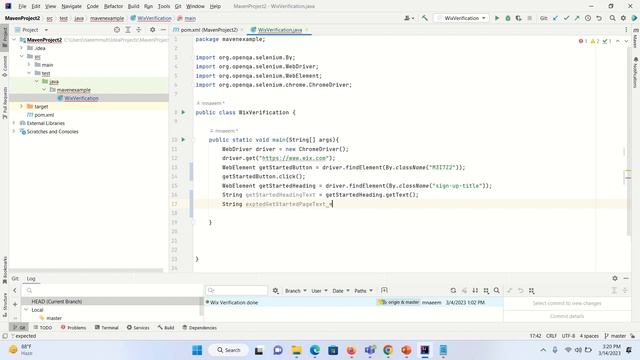Open the TODO tool window
The width and height of the screenshot is (640, 360).
43,327
